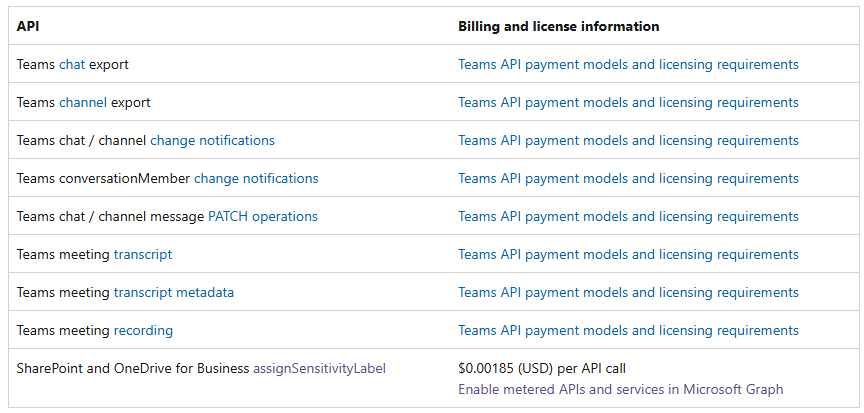This screenshot has width=864, height=413.
Task: Open the 'chat' link in Teams chat export
Action: [x=72, y=64]
